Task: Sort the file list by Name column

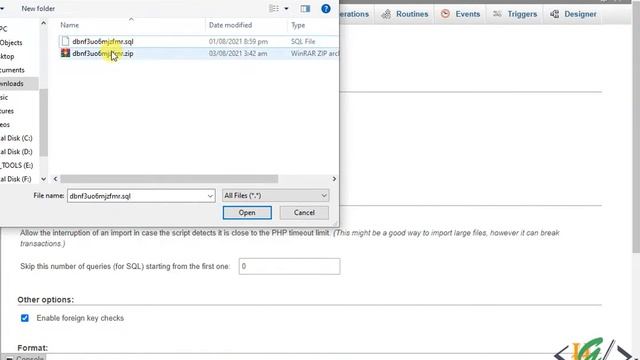Action: pos(70,25)
